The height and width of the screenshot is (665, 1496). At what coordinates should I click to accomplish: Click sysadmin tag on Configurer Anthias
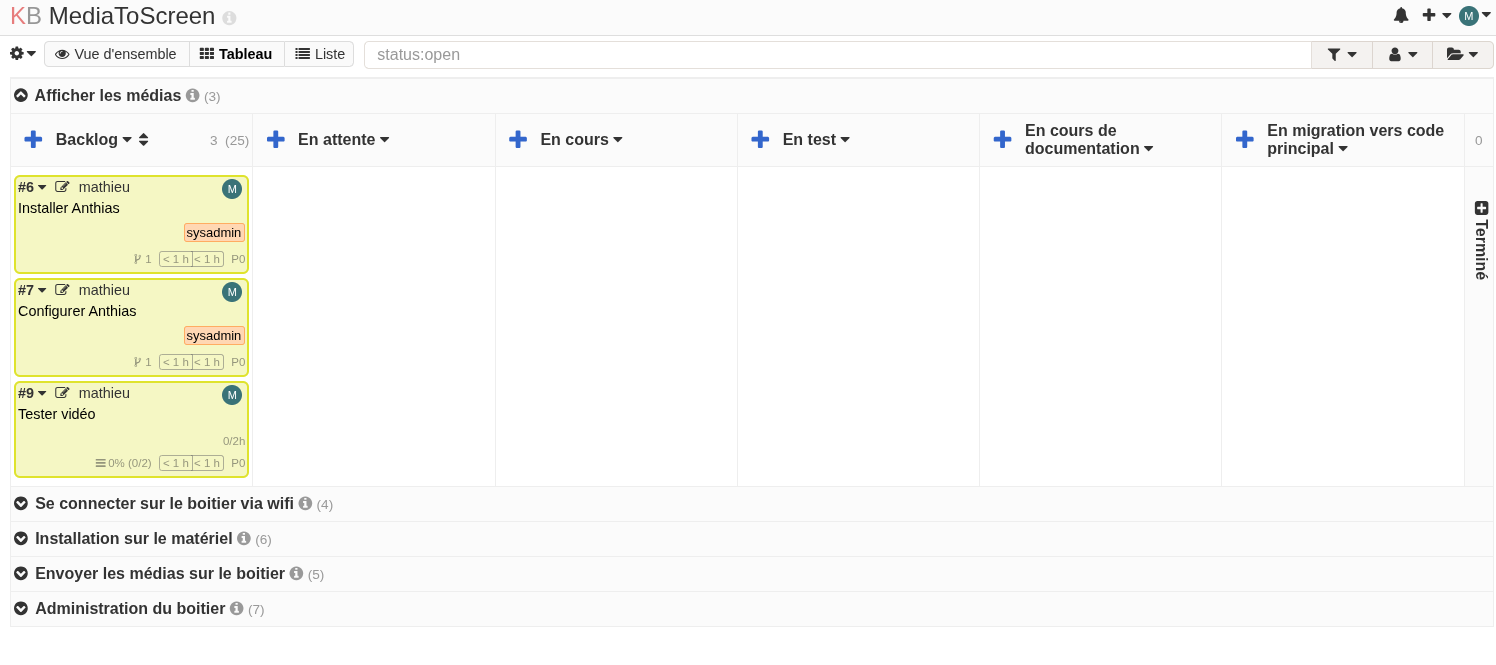point(214,336)
